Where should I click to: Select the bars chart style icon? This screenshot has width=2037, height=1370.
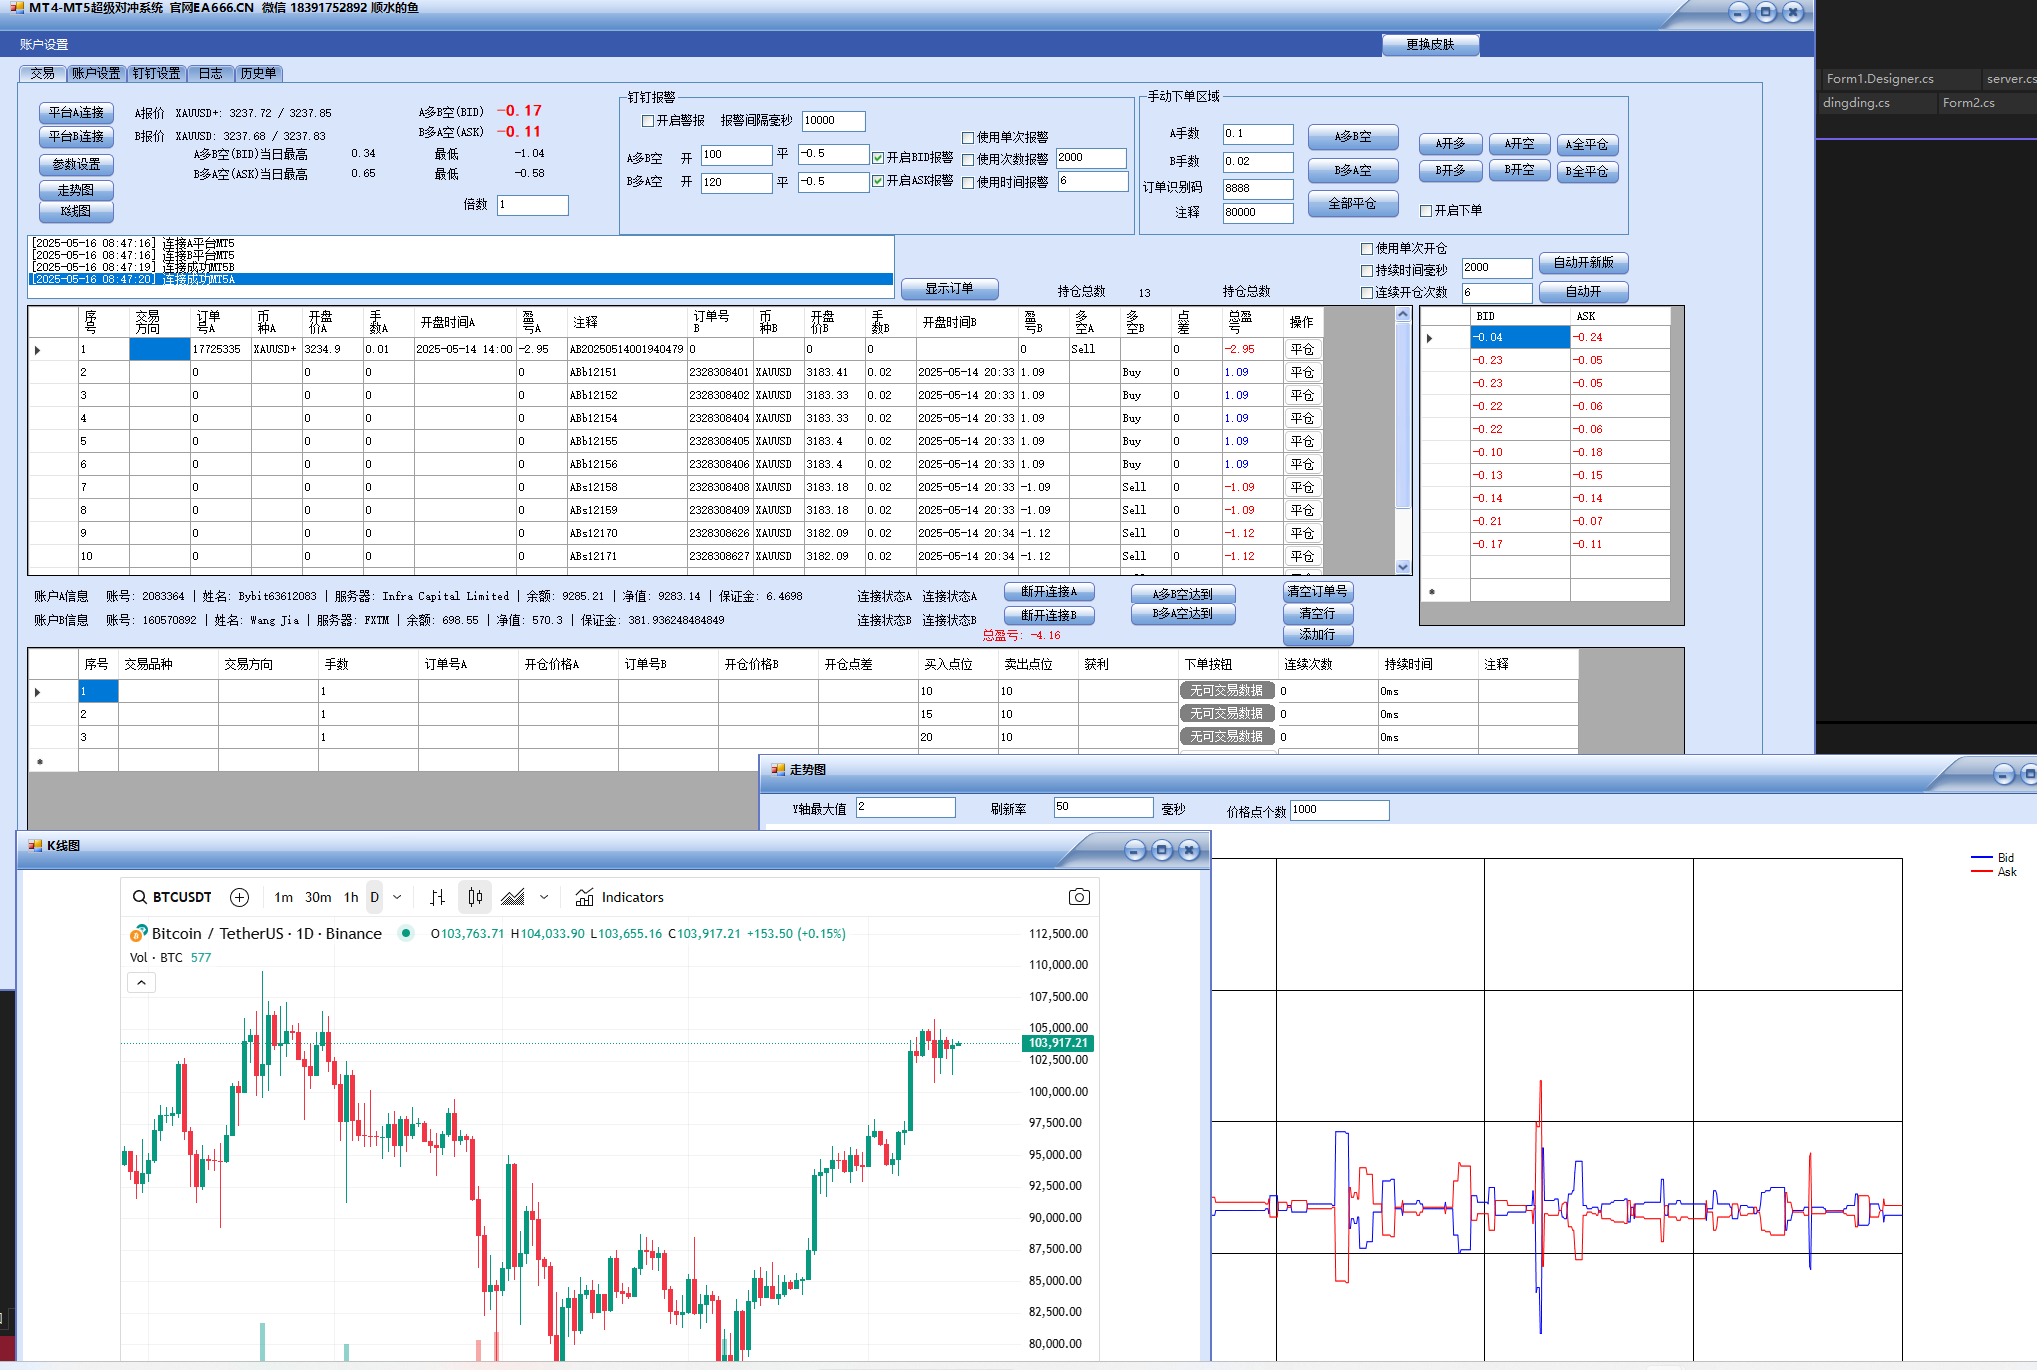(x=437, y=897)
